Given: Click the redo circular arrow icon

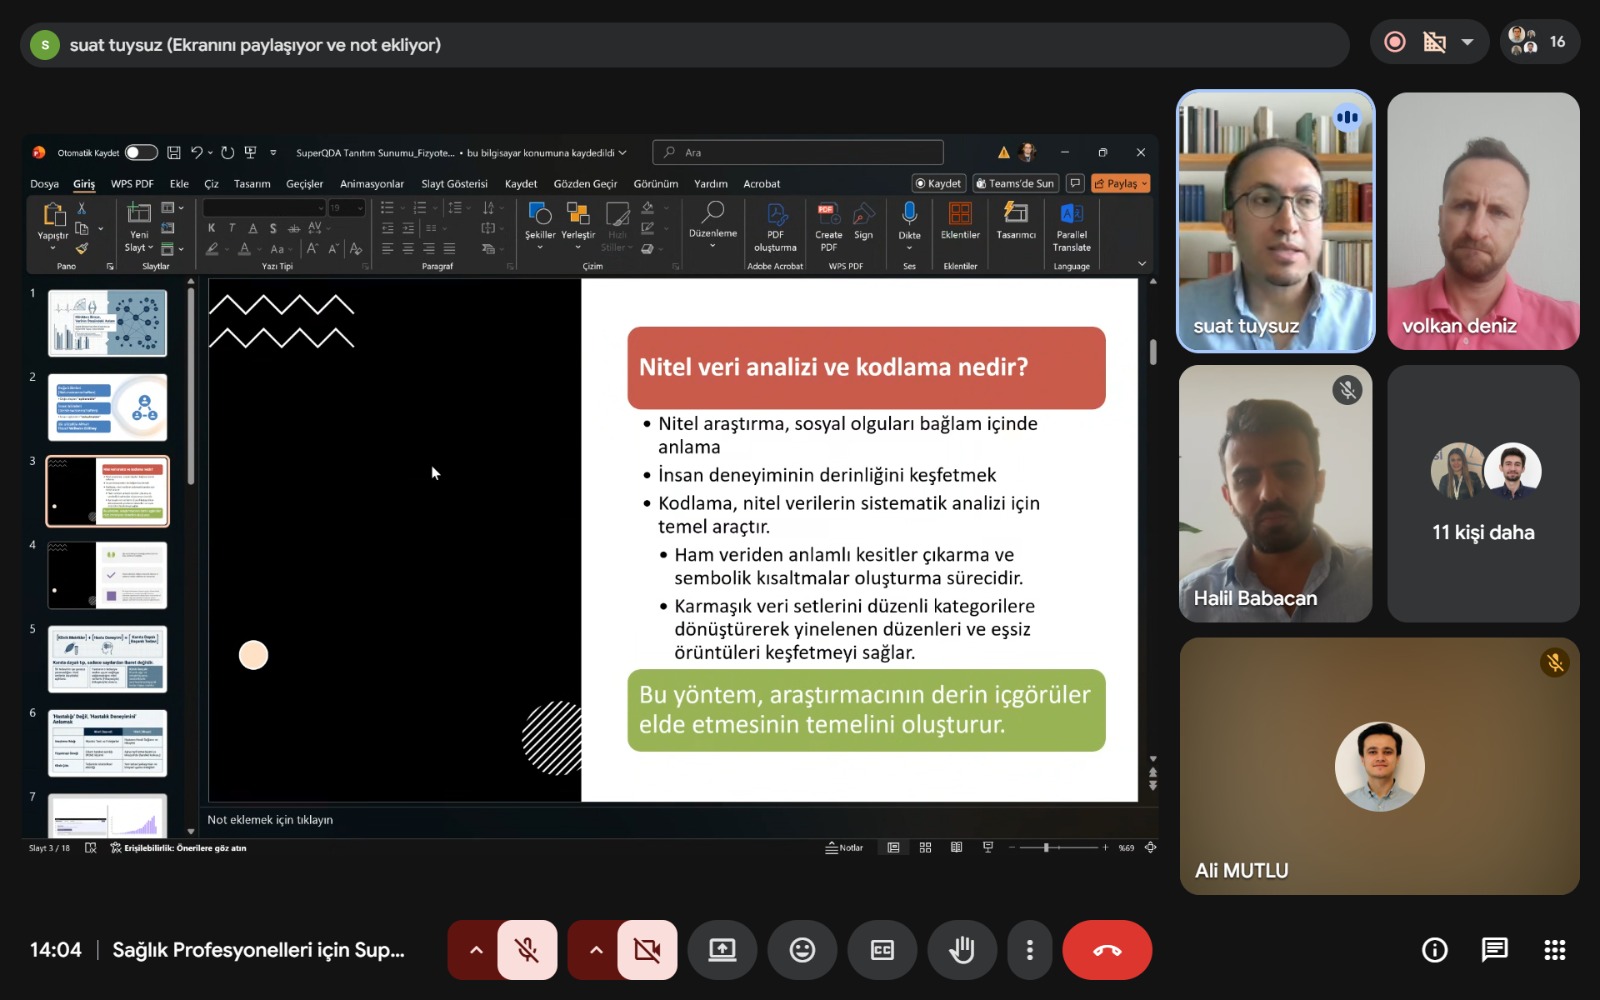Looking at the screenshot, I should pyautogui.click(x=228, y=153).
